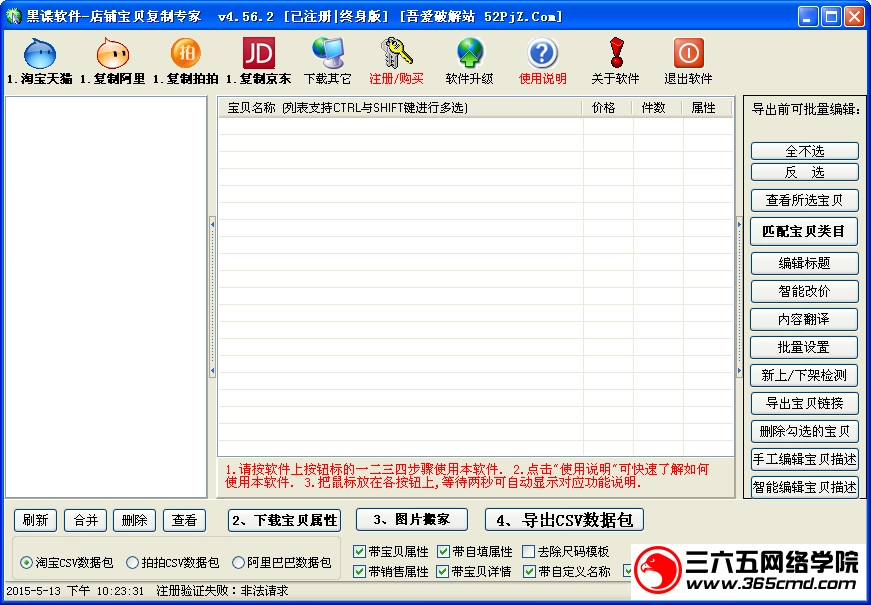Open 下载其它 downloads tool
871x605 pixels.
pos(328,60)
